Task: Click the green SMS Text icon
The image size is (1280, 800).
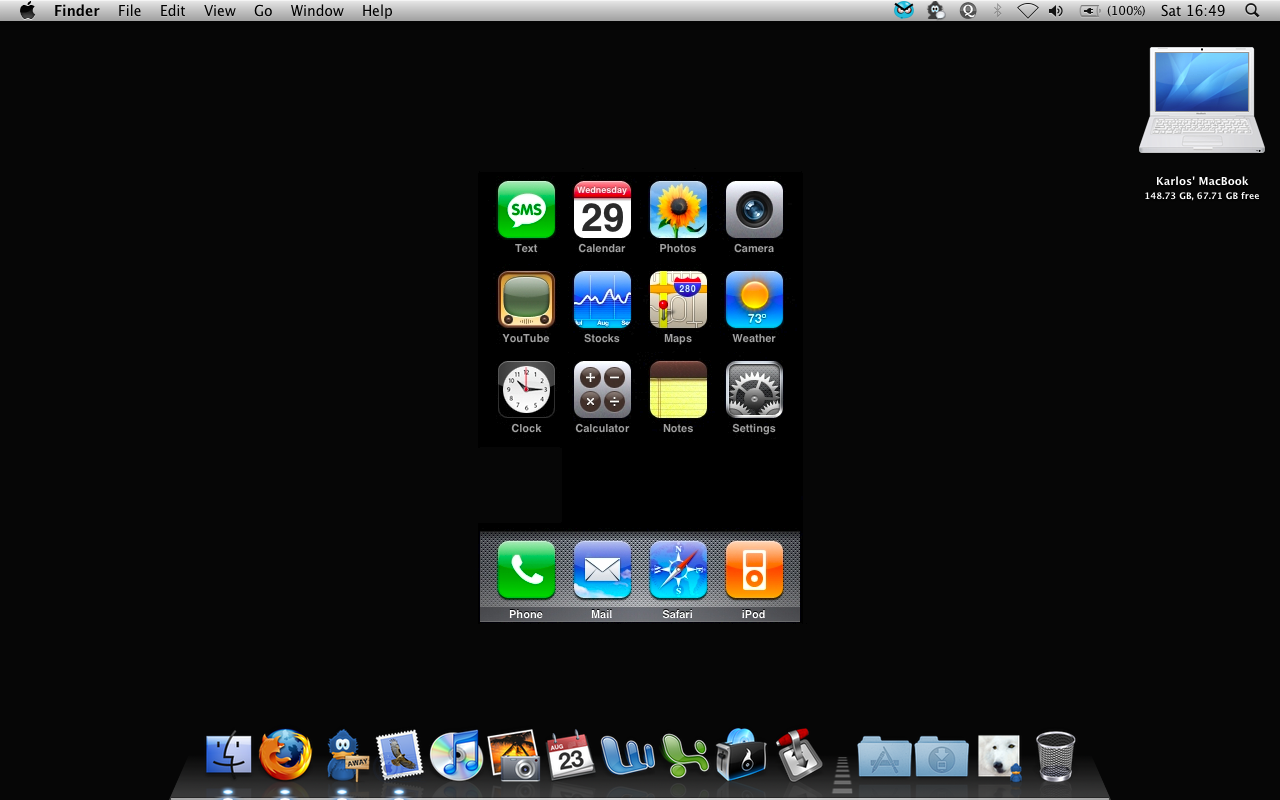Action: [526, 209]
